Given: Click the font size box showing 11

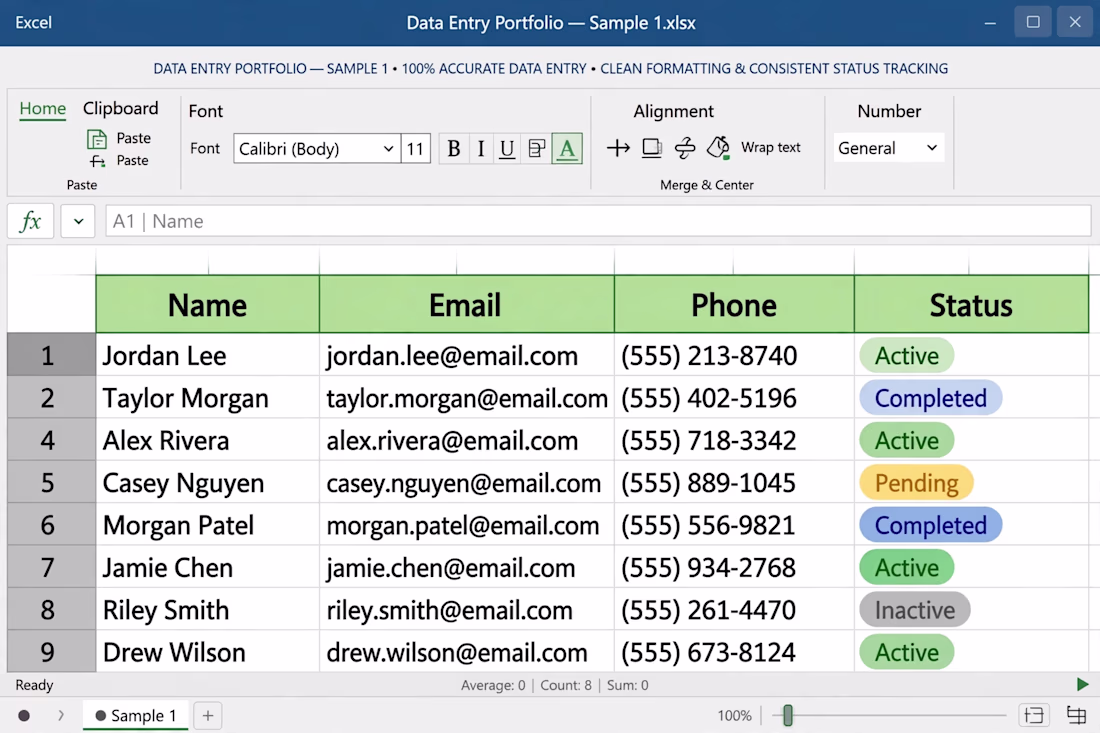Looking at the screenshot, I should tap(415, 149).
